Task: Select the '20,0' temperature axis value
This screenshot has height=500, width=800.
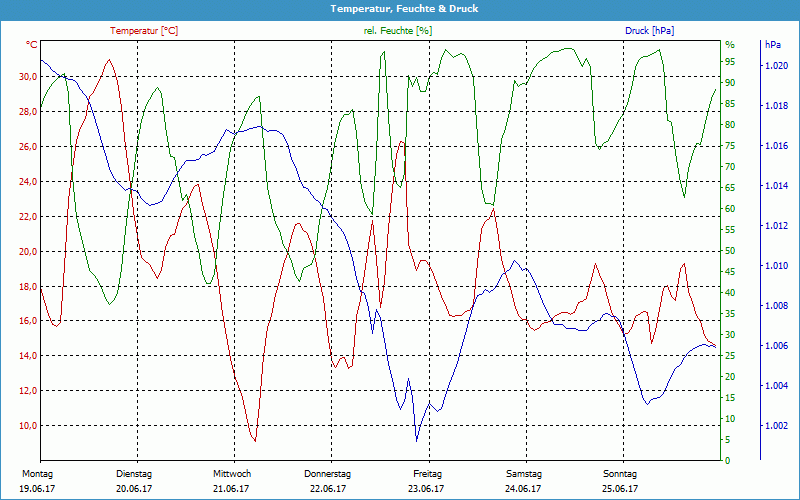Action: [x=28, y=251]
